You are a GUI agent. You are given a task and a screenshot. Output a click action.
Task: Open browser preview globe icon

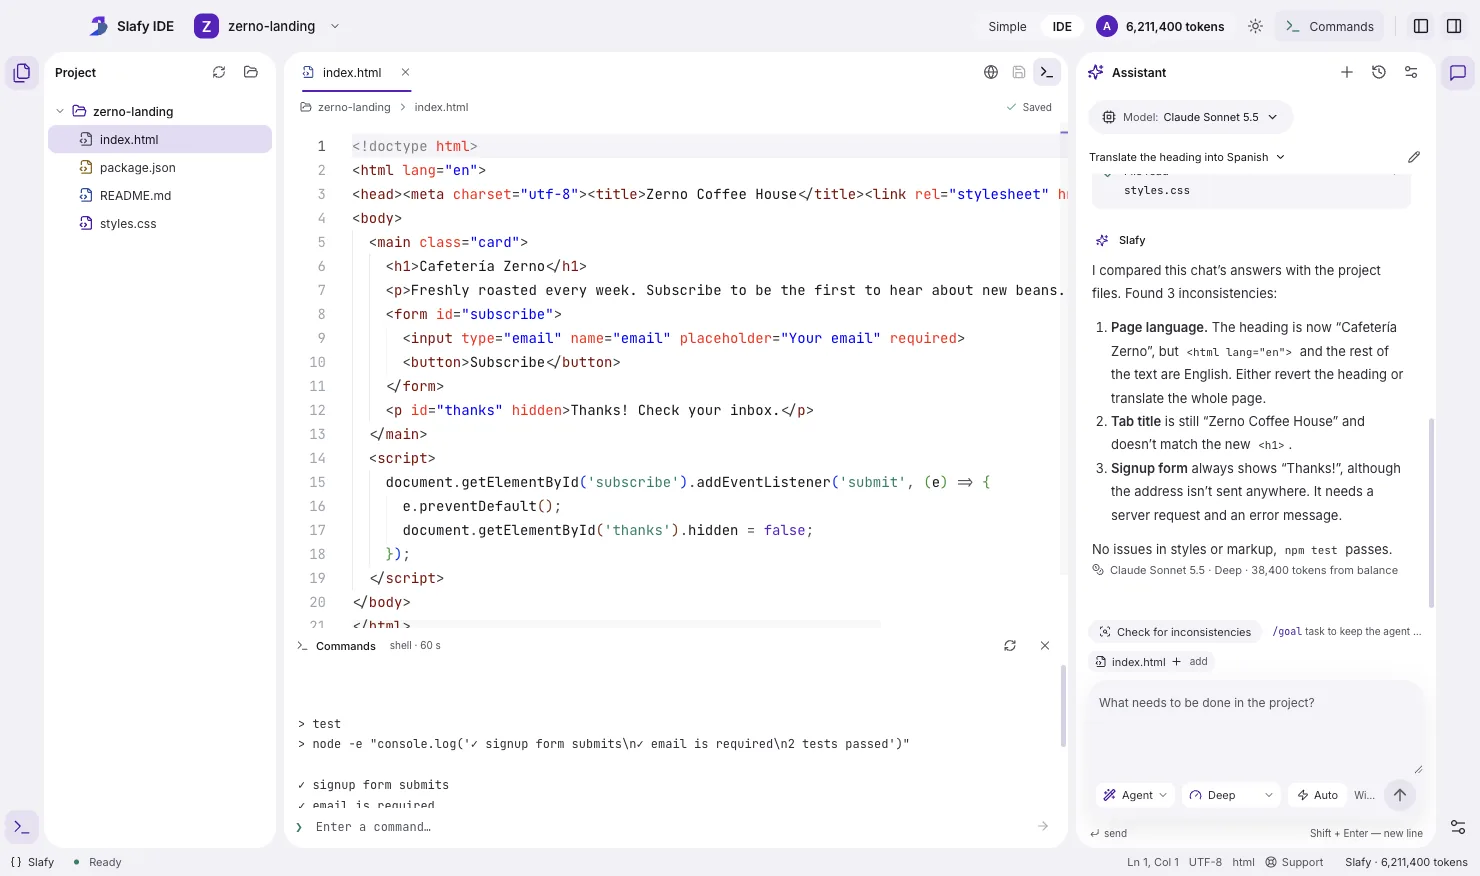click(991, 72)
